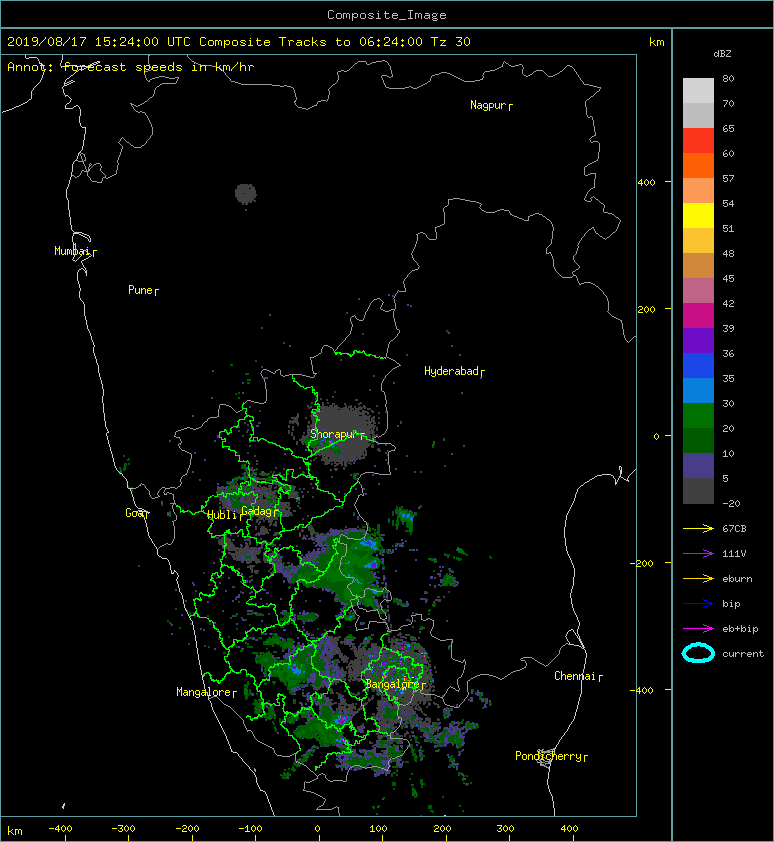
Task: Click the gray circular radar echo north of Pune
Action: click(x=246, y=194)
